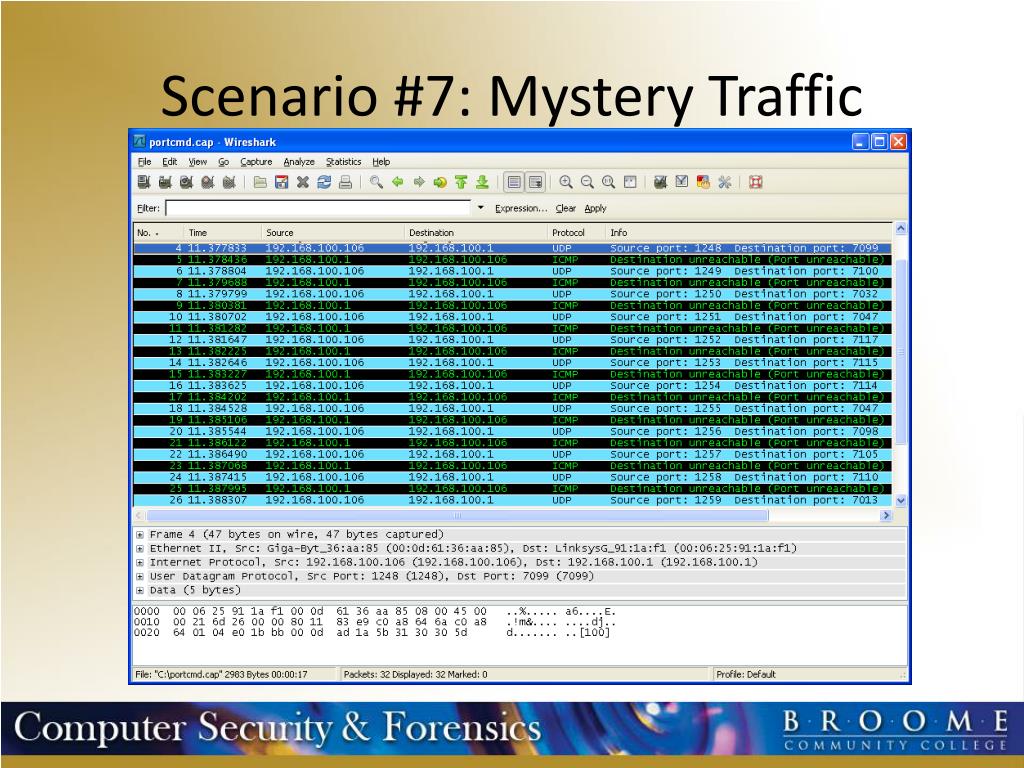Open a capture file folder icon
The image size is (1024, 768).
coord(260,182)
